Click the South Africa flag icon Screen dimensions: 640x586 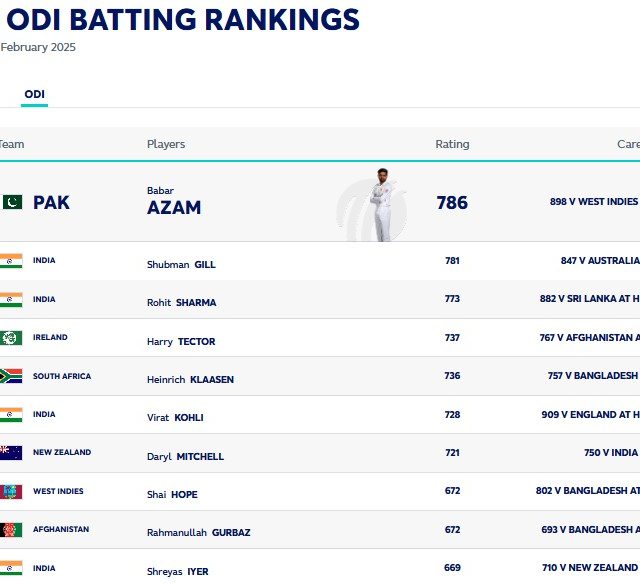click(11, 376)
